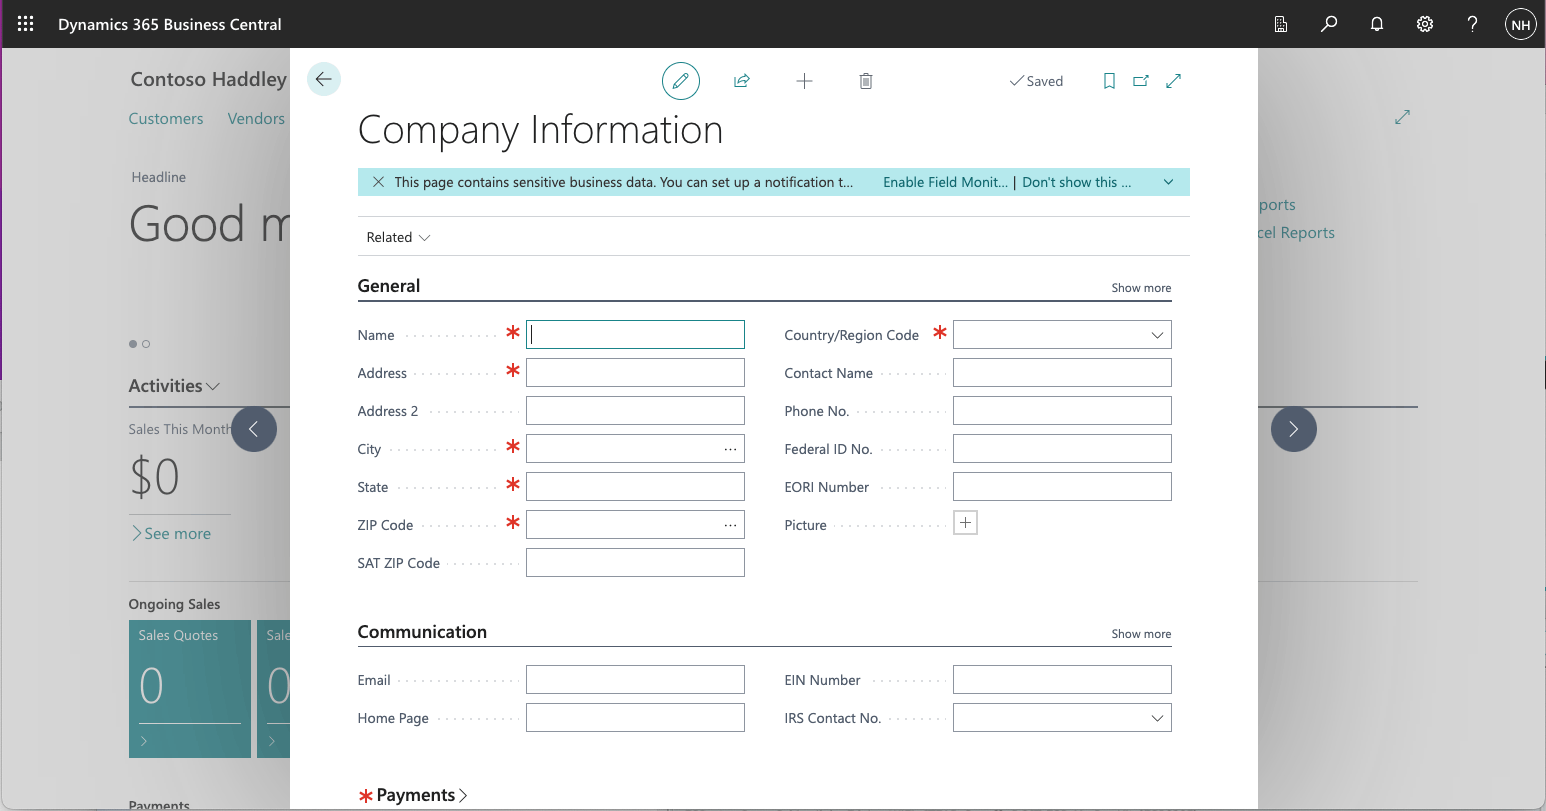The width and height of the screenshot is (1546, 811).
Task: Open the IRS Contact No. dropdown
Action: tap(1157, 718)
